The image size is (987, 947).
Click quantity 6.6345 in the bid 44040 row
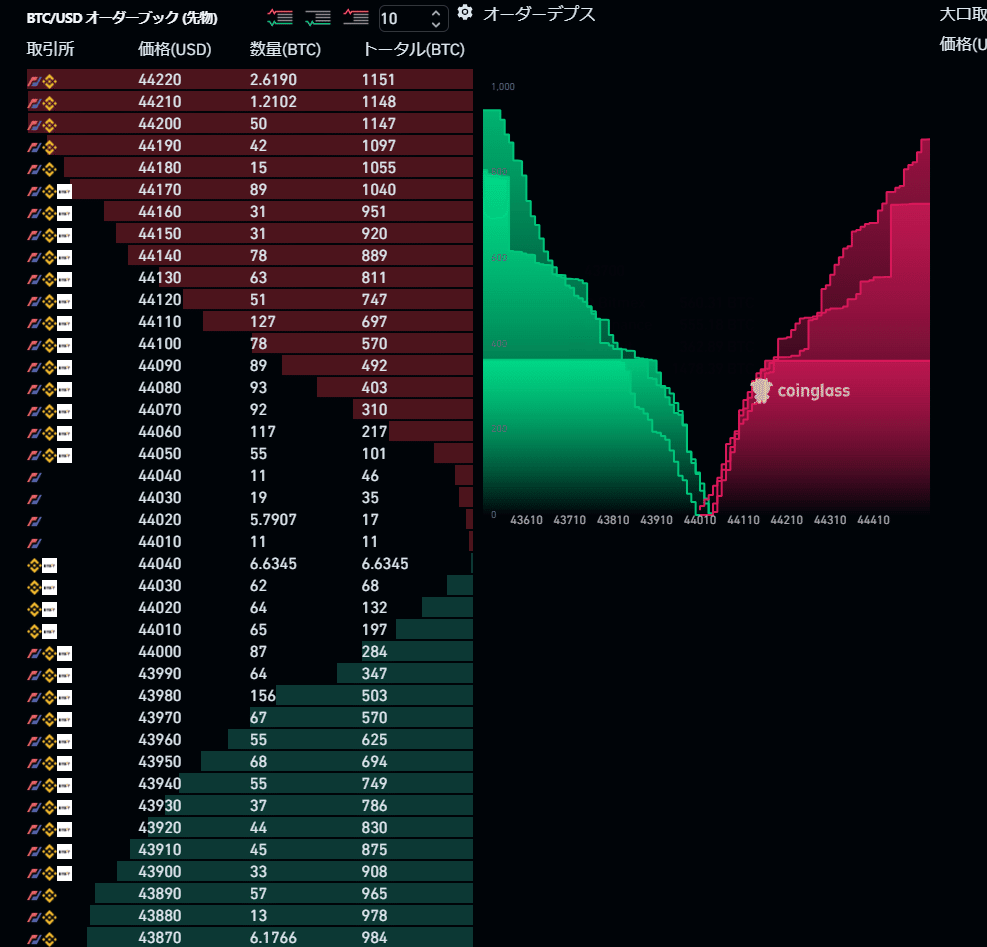point(273,564)
